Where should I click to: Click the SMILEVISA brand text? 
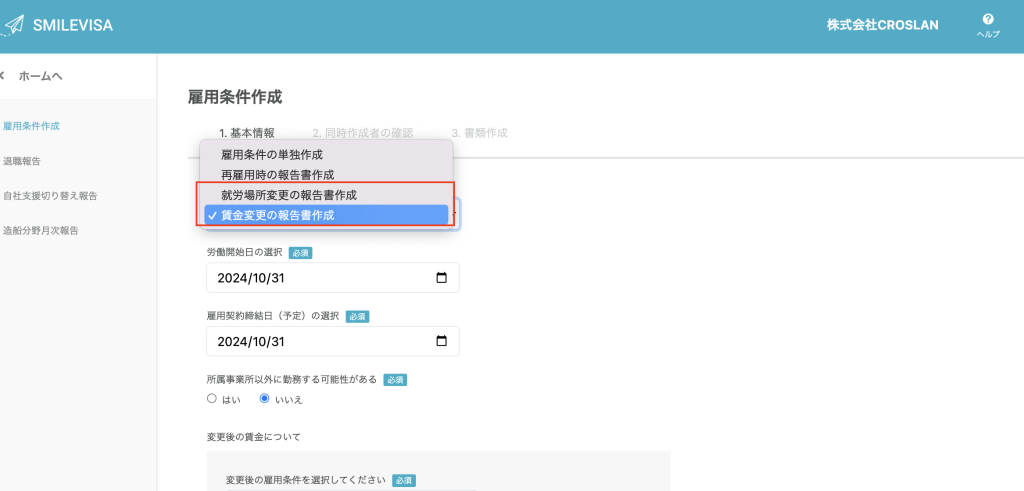pyautogui.click(x=72, y=25)
